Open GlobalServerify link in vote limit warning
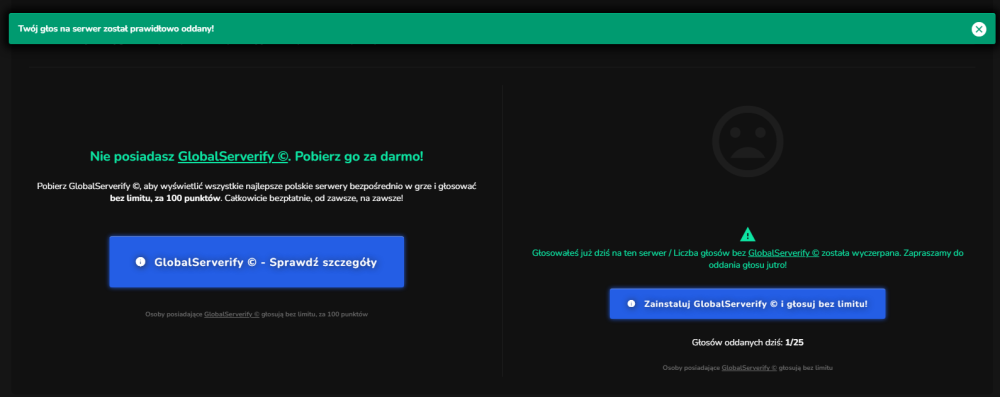1000x397 pixels. [783, 253]
